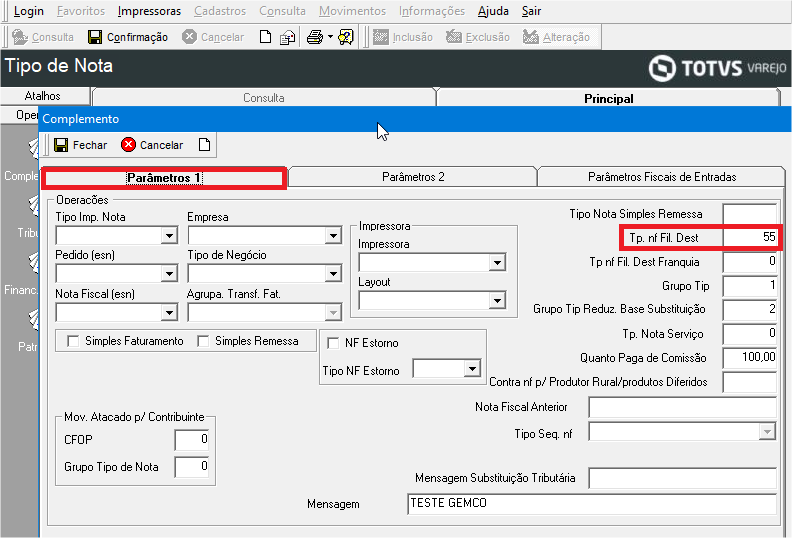Open the Layout dropdown
Screen dimensions: 792x538
point(498,301)
